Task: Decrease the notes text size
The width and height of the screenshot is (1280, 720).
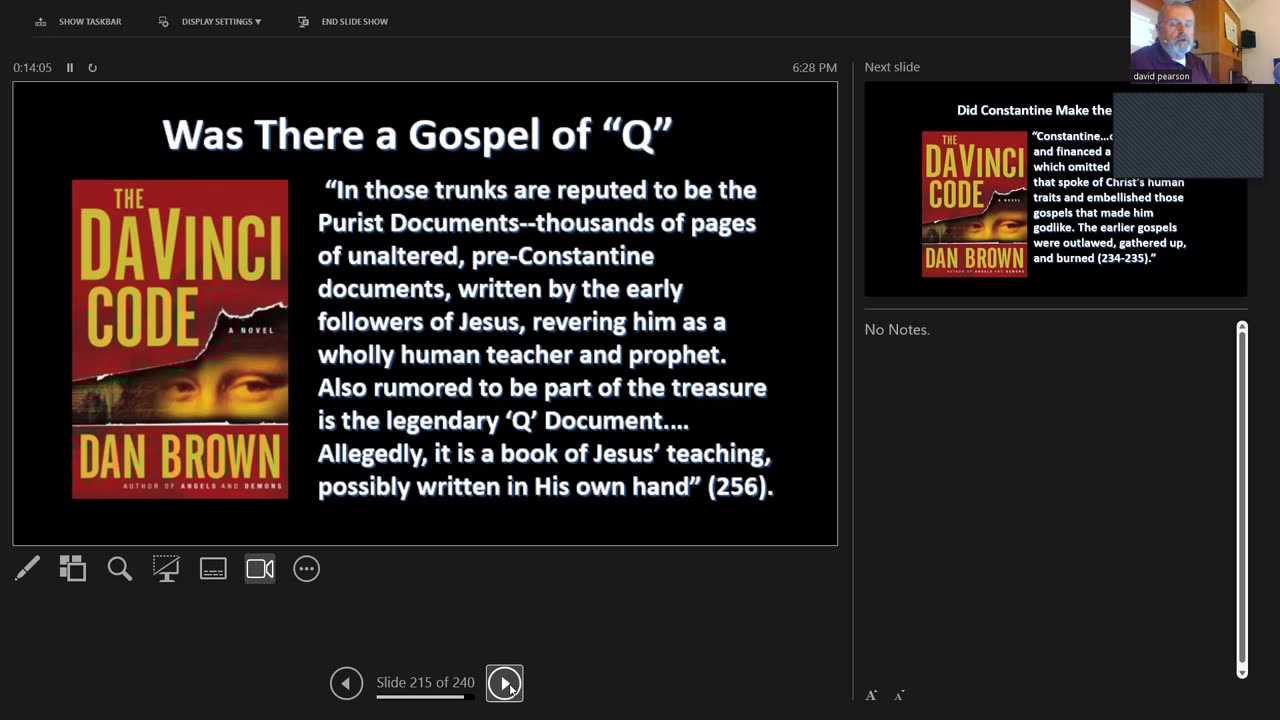Action: click(899, 695)
